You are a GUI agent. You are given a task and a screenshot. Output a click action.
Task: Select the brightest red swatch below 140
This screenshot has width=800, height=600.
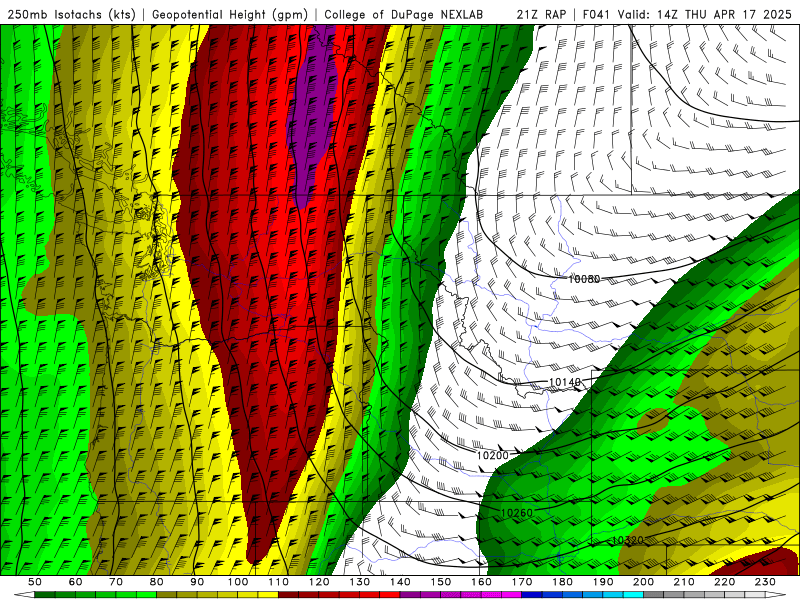[390, 595]
